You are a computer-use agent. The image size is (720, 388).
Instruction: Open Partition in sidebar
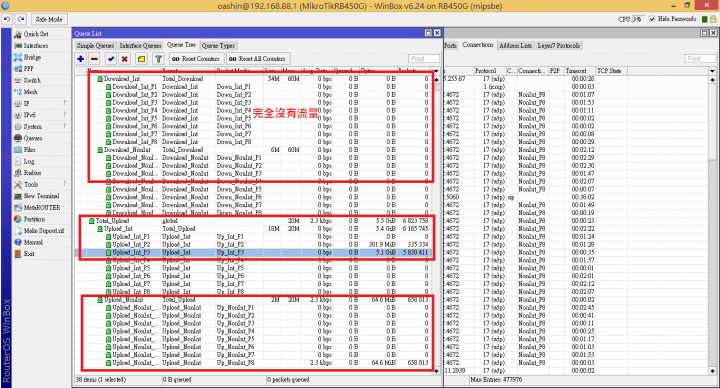34,219
